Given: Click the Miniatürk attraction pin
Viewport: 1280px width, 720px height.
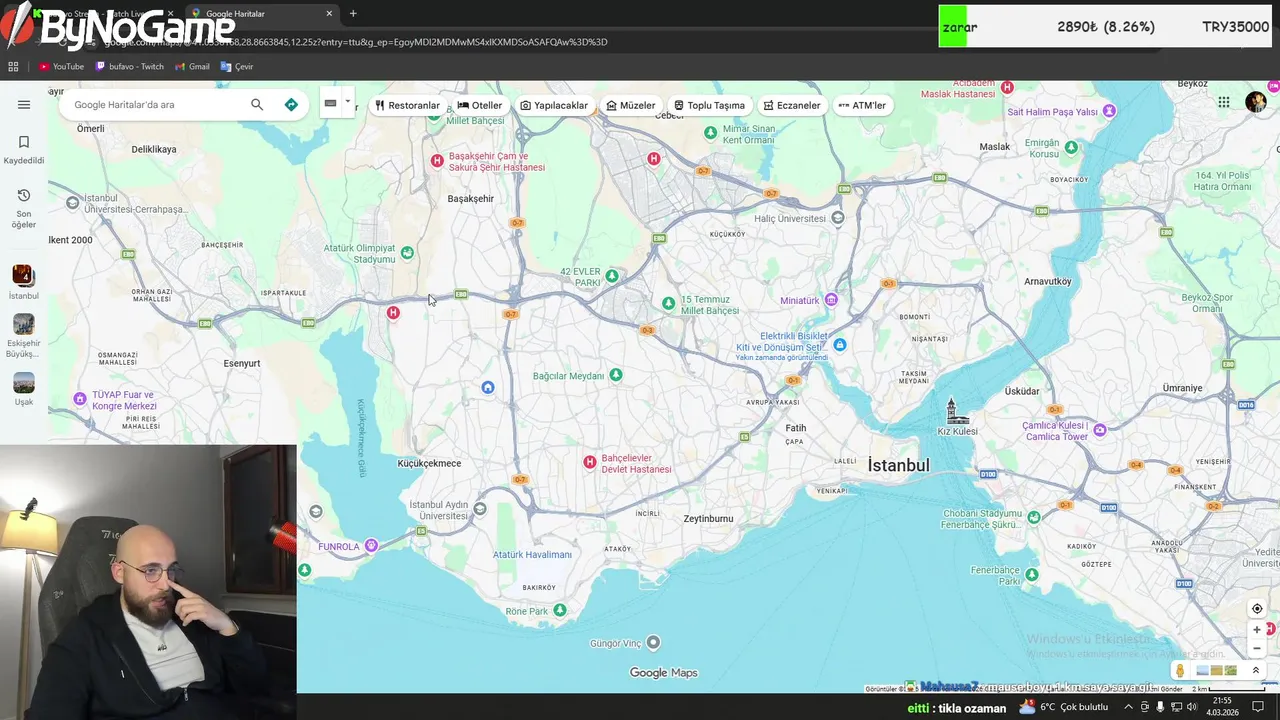Looking at the screenshot, I should (831, 300).
